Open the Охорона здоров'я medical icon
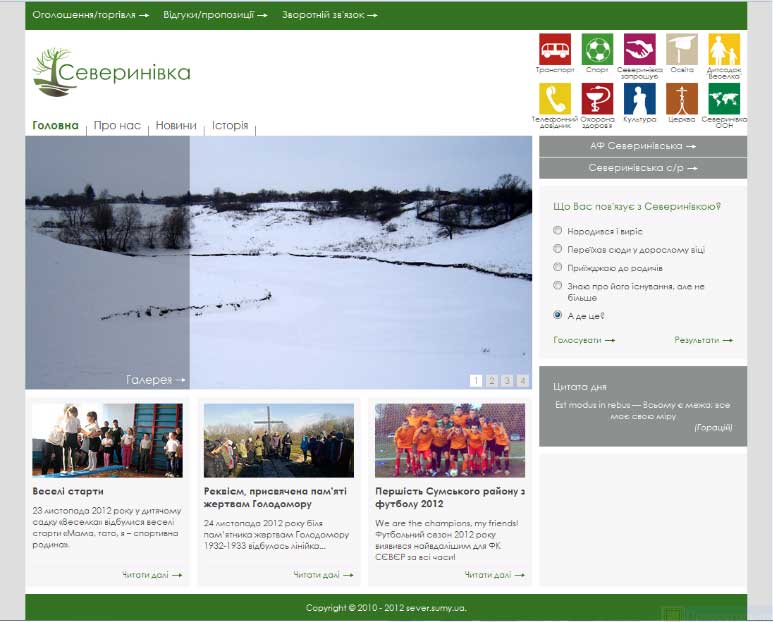Viewport: 773px width, 622px height. [x=597, y=98]
